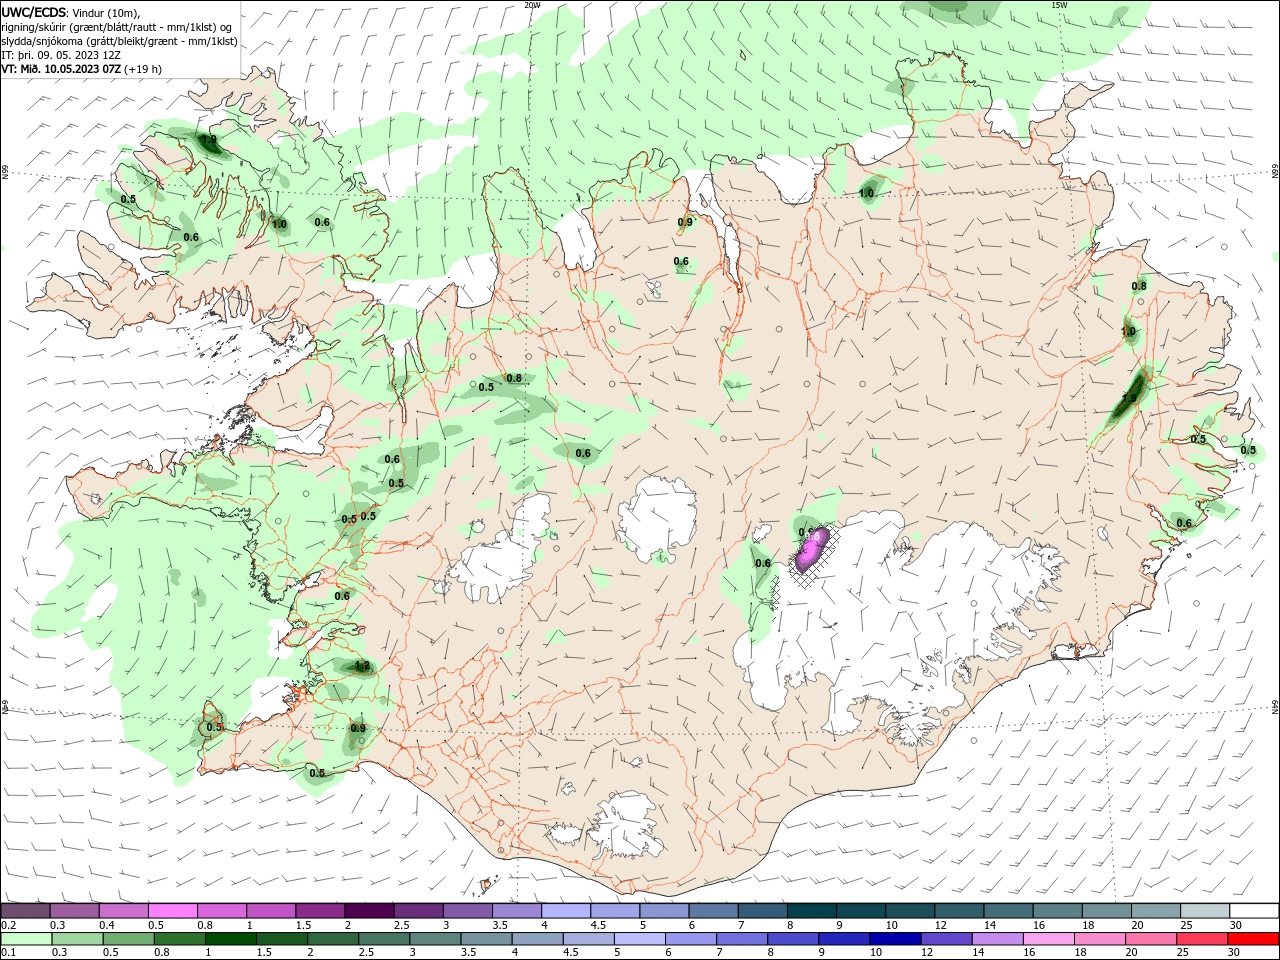Click the 1.0 value on the north coast
Viewport: 1280px width, 960px height.
(866, 193)
